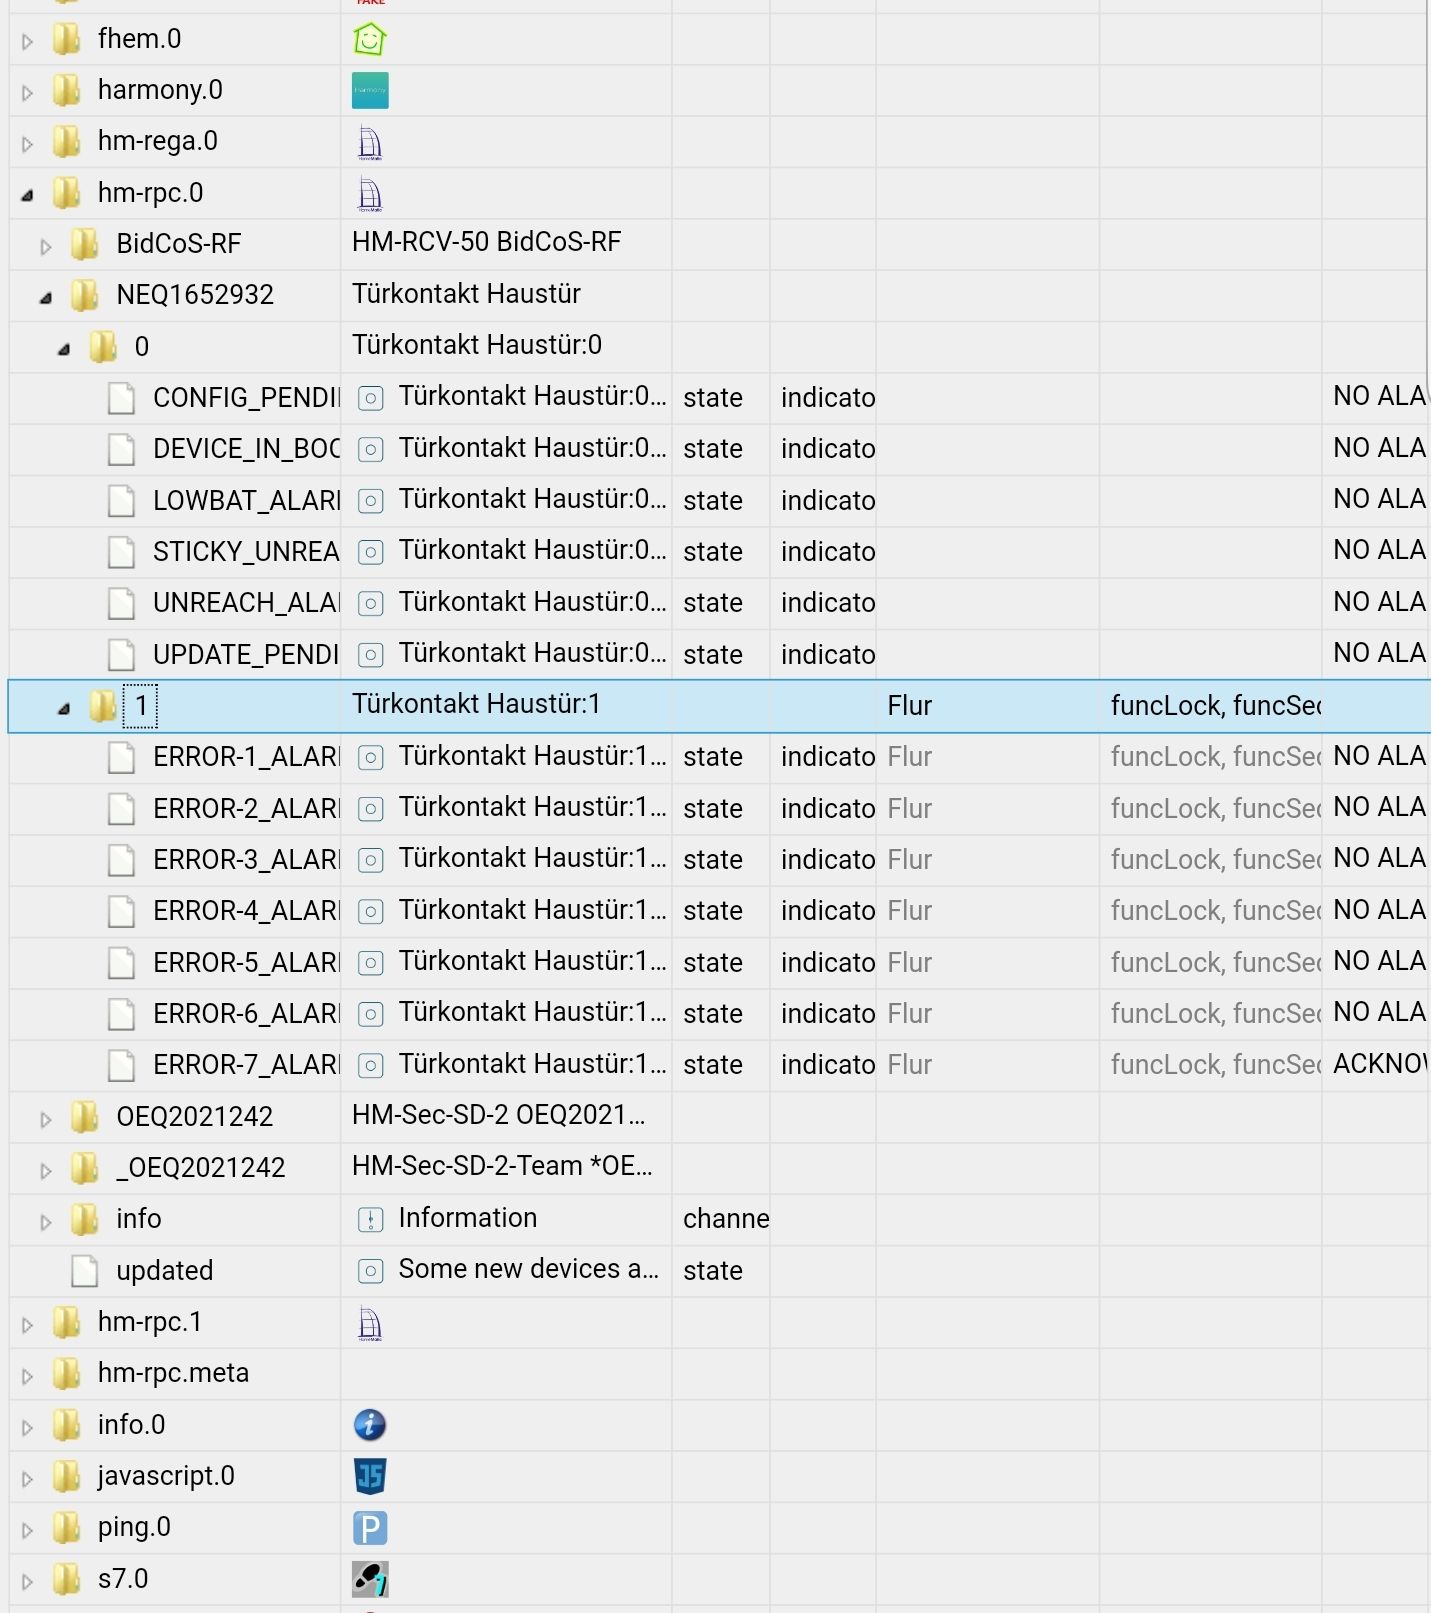The width and height of the screenshot is (1431, 1613).
Task: Click the folder icon of BidCoS-RF
Action: click(x=85, y=244)
